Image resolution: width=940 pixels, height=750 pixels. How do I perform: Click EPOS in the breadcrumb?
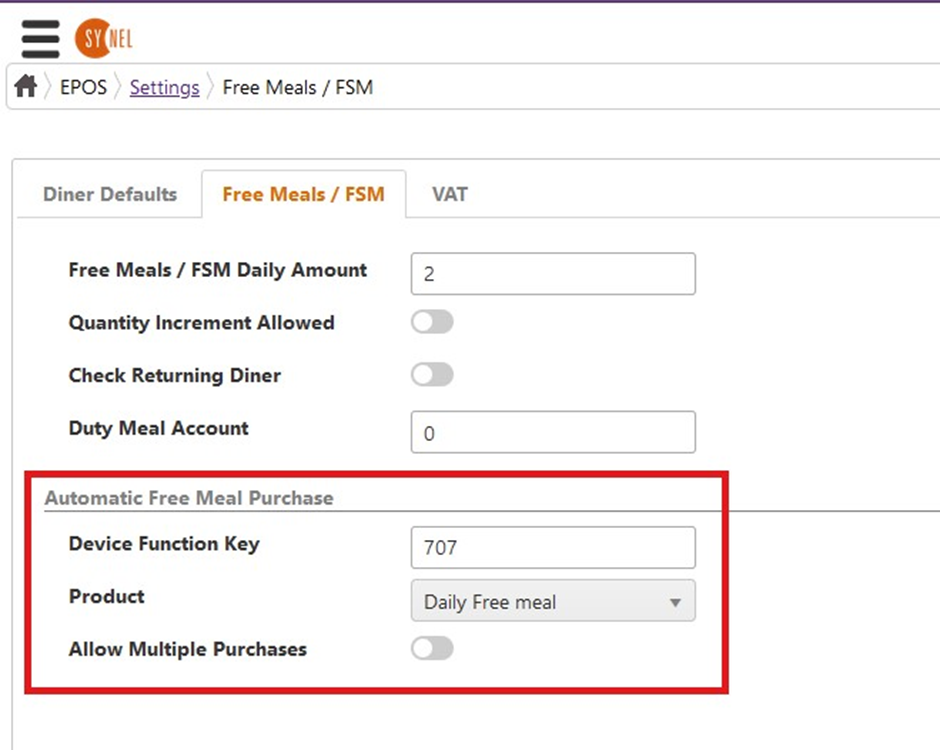pyautogui.click(x=83, y=88)
